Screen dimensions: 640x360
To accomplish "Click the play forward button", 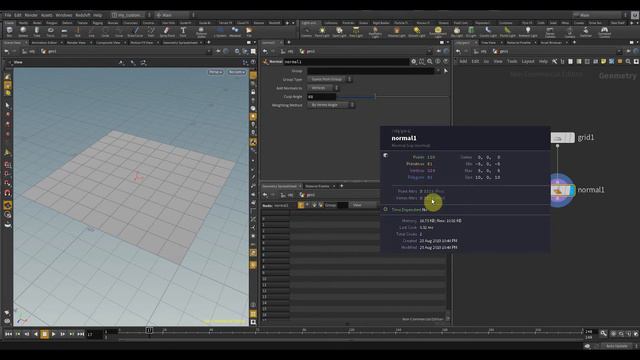I will pyautogui.click(x=53, y=334).
